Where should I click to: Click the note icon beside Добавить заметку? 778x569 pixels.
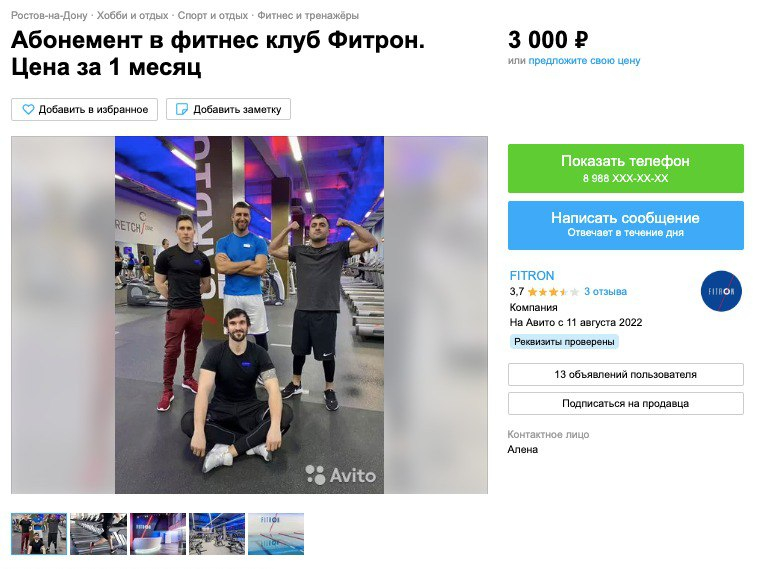point(182,109)
